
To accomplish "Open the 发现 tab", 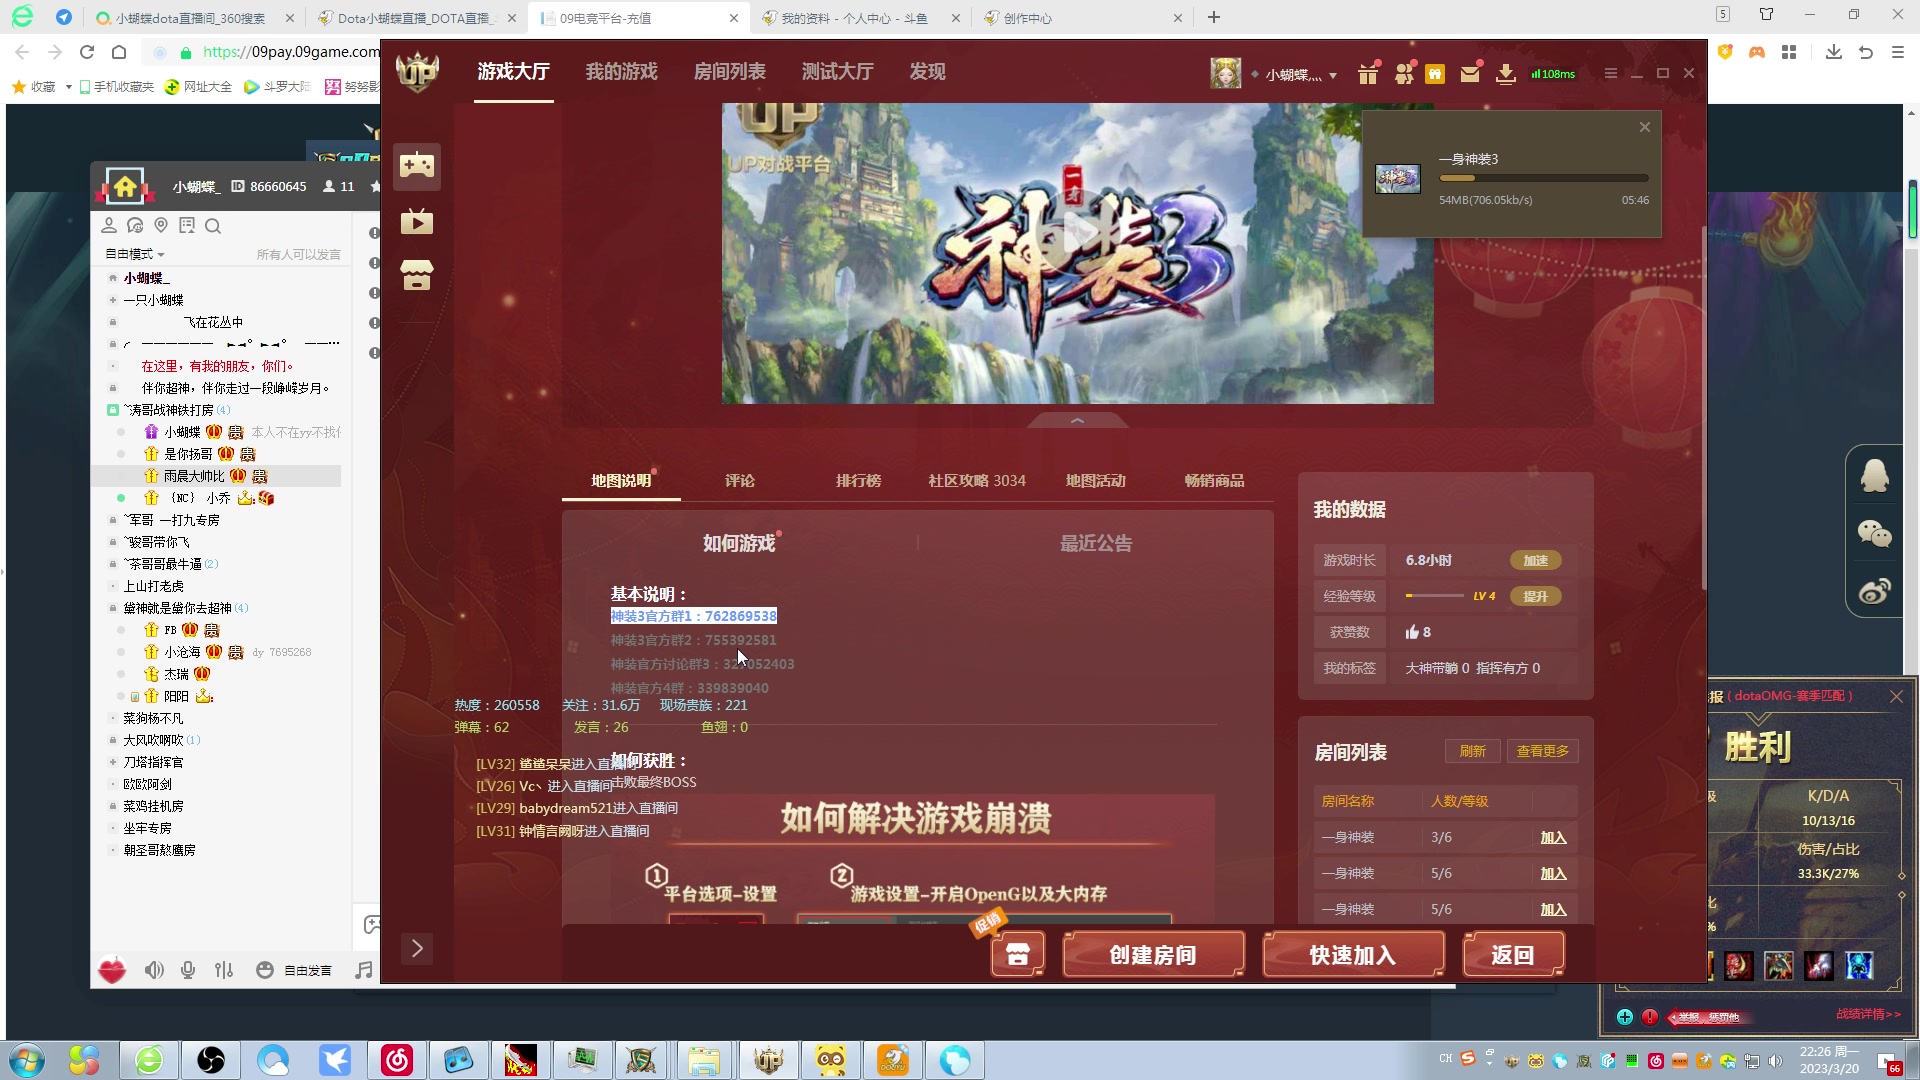I will tap(927, 72).
